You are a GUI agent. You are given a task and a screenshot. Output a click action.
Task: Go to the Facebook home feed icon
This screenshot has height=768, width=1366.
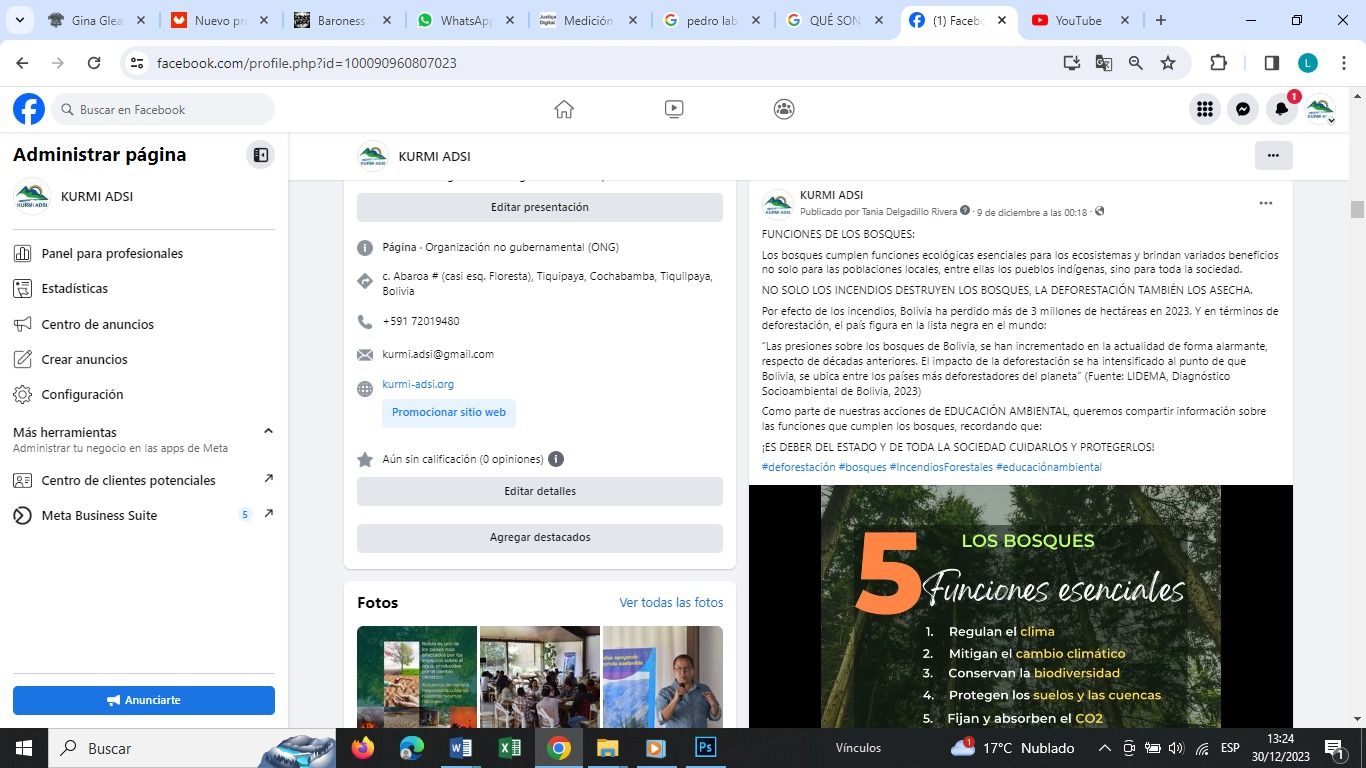[564, 109]
